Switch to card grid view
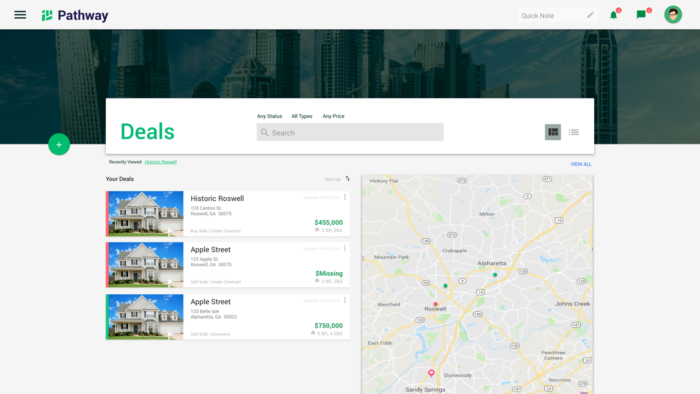700x394 pixels. (553, 132)
